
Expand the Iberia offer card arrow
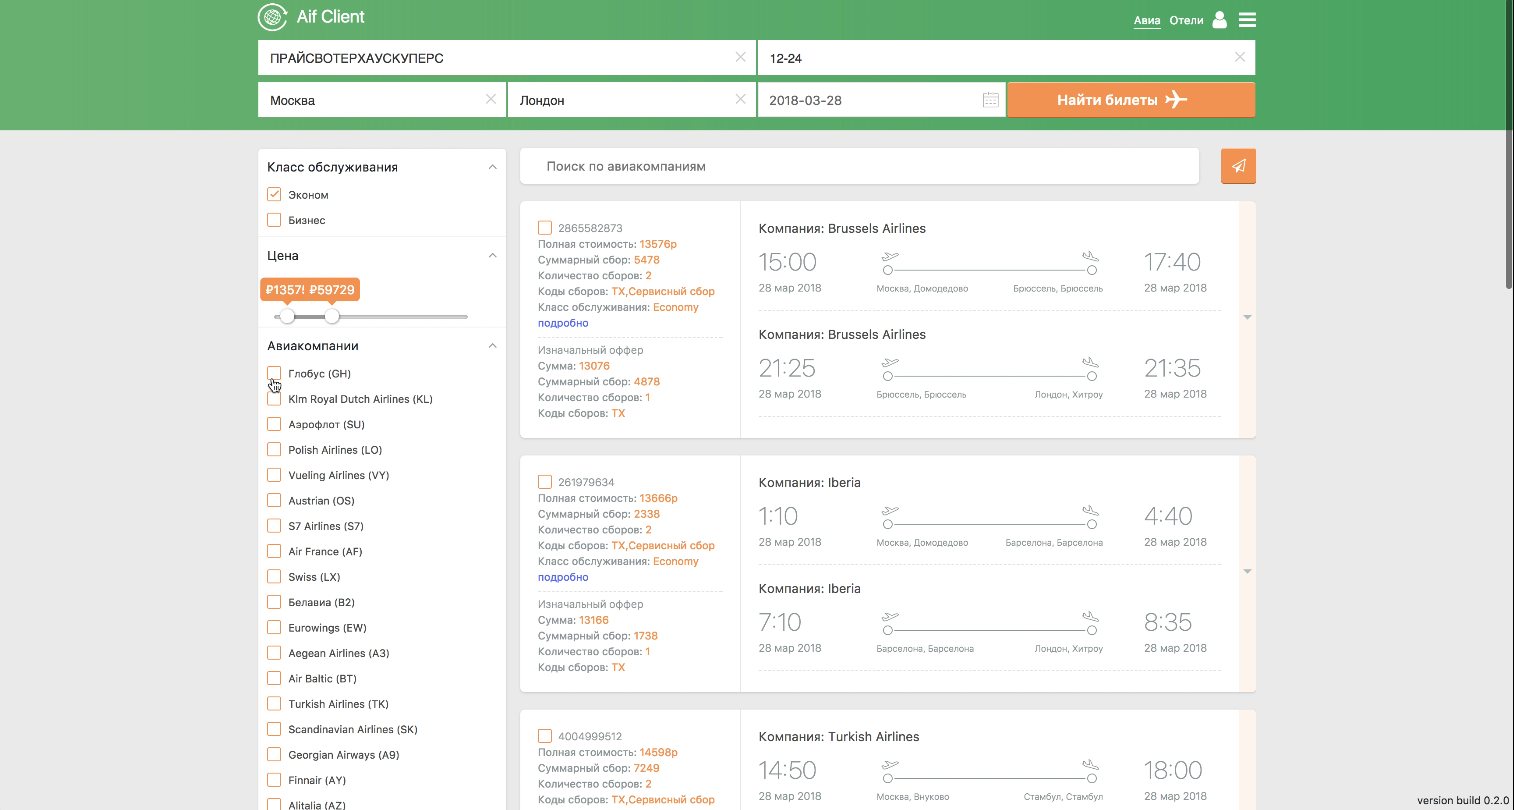pyautogui.click(x=1247, y=571)
